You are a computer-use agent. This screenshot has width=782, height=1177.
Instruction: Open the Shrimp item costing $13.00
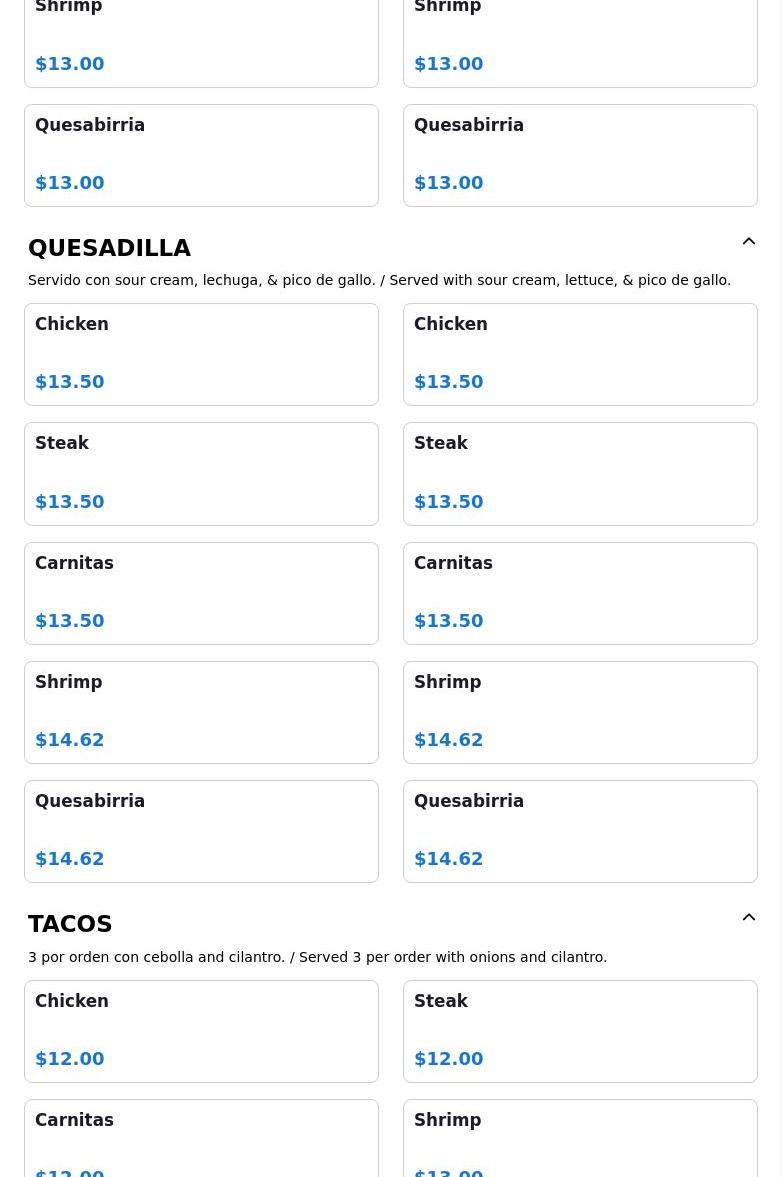point(201,40)
